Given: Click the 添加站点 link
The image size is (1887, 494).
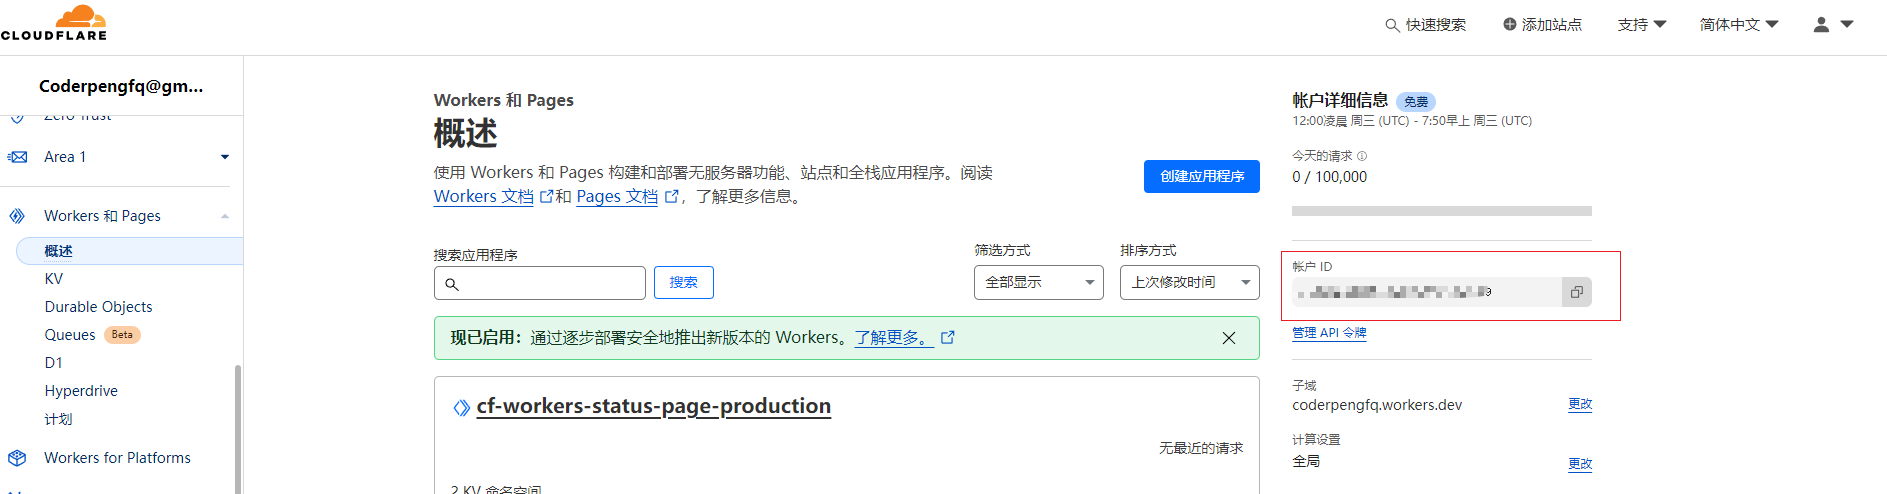Looking at the screenshot, I should 1552,24.
